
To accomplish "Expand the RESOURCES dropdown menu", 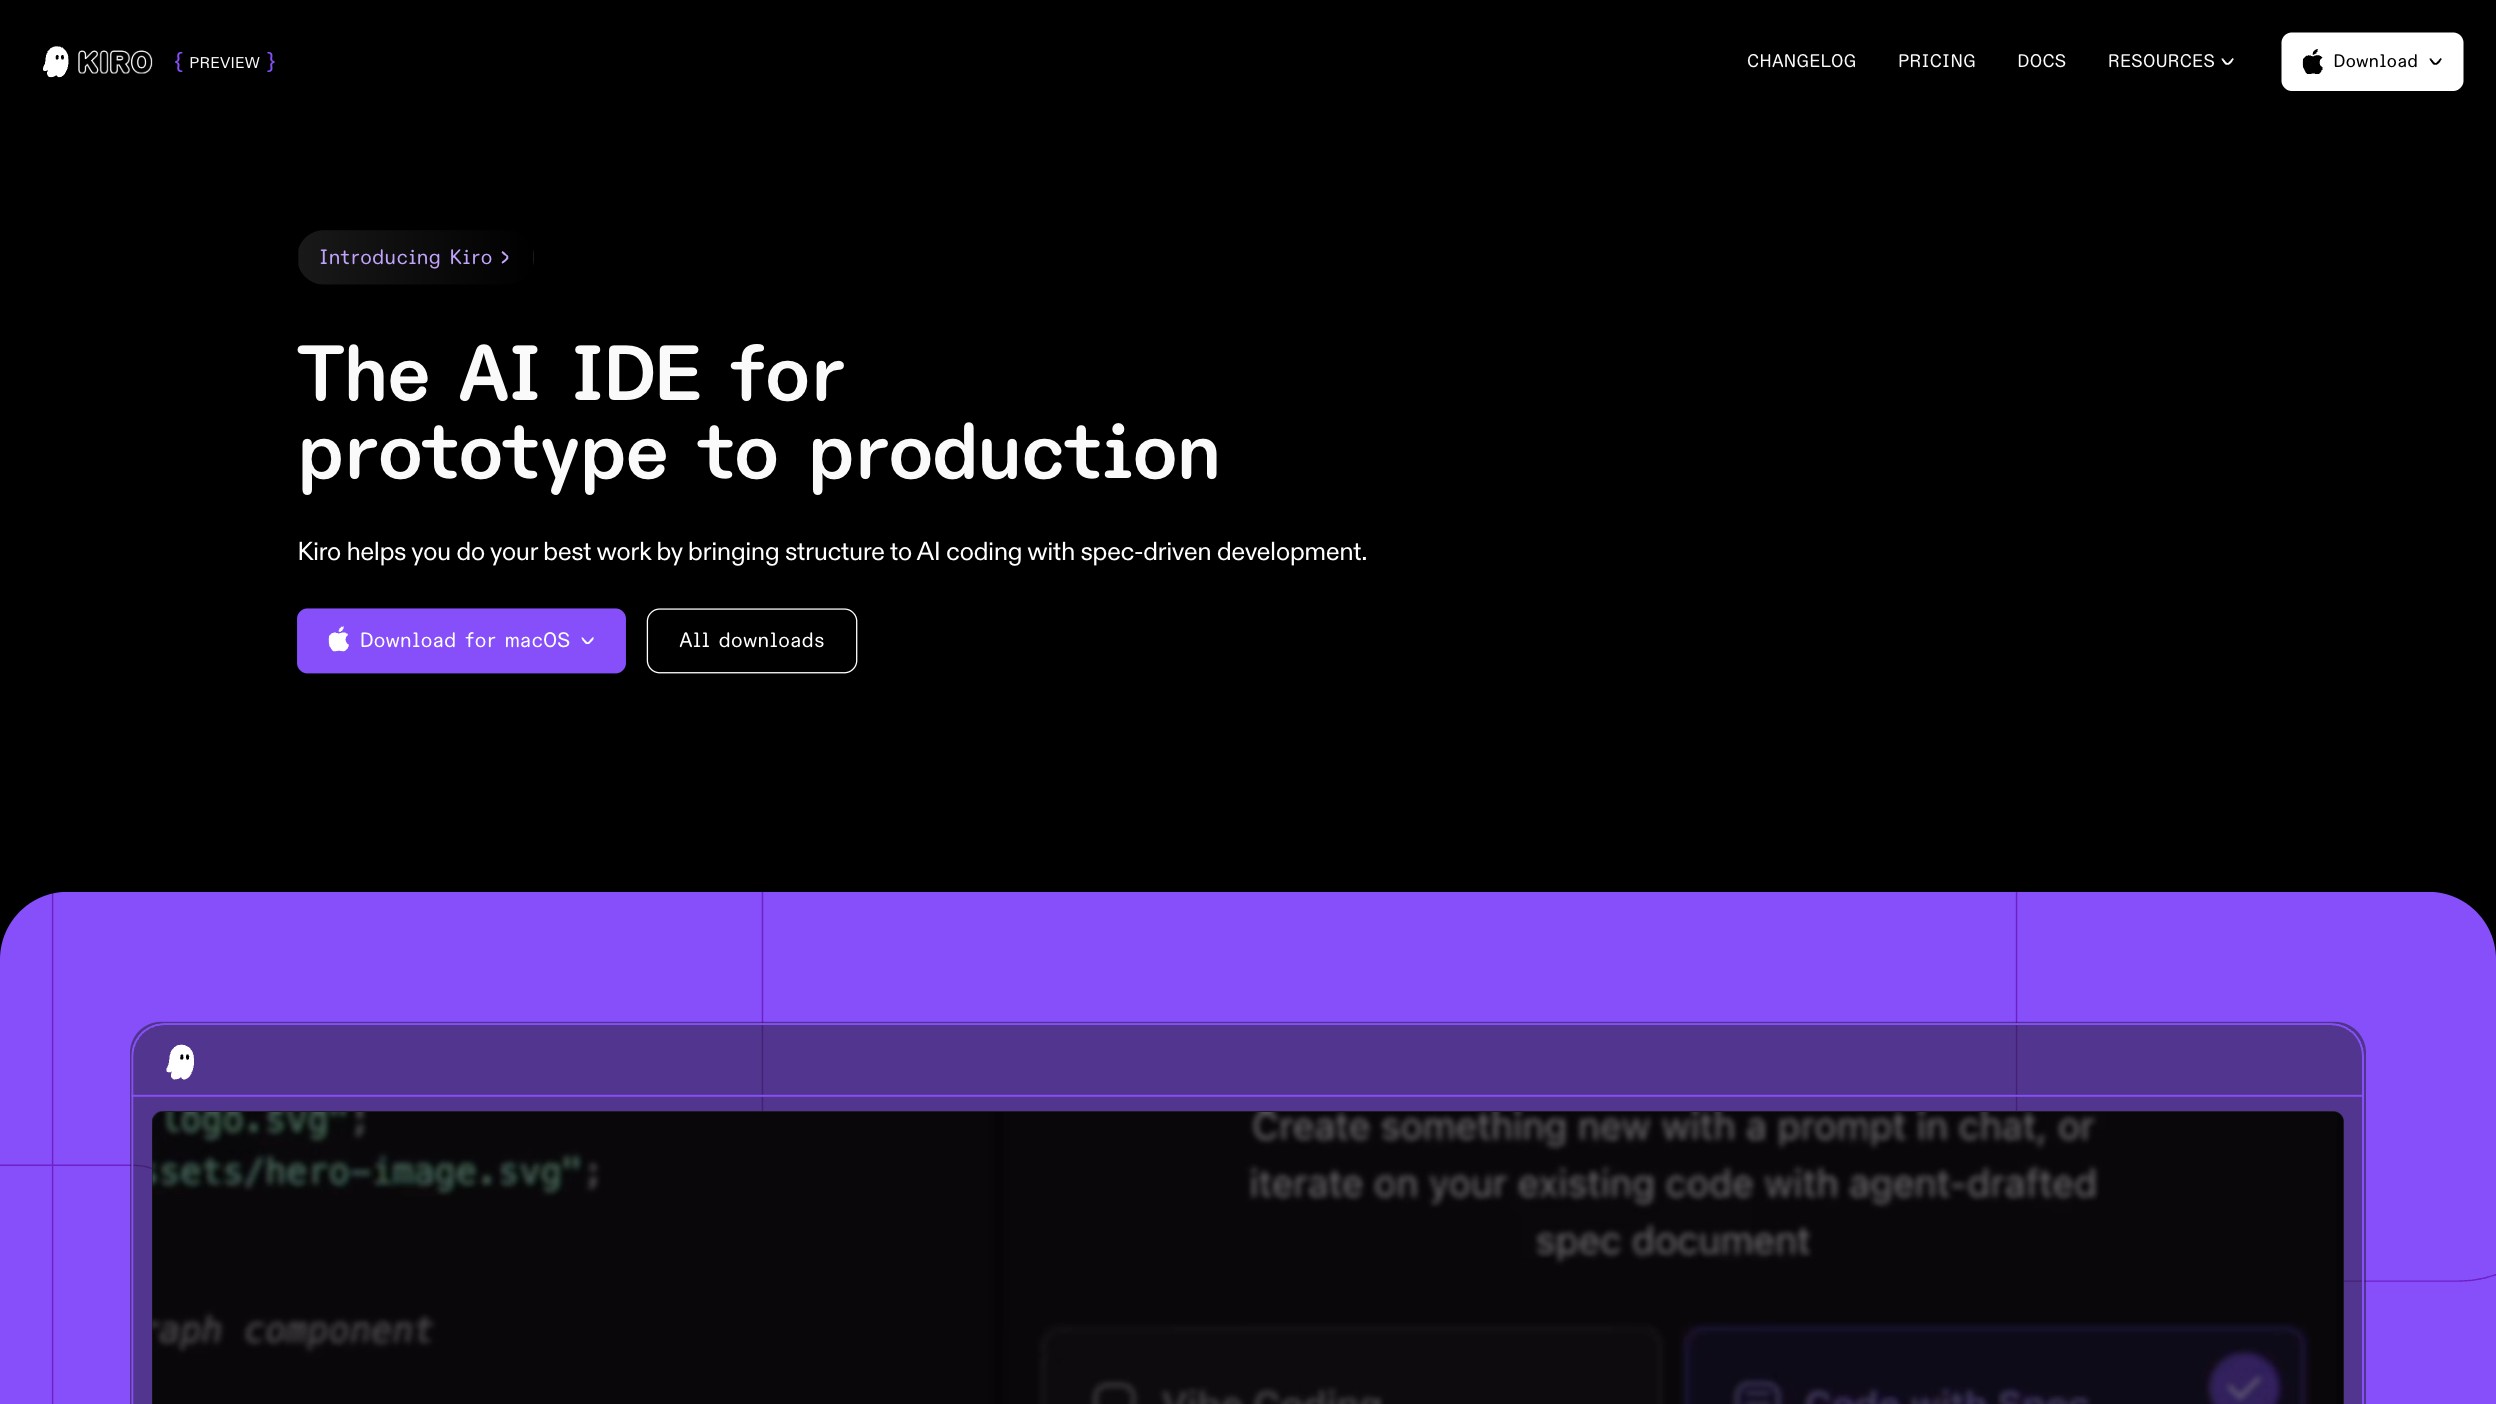I will [x=2161, y=61].
